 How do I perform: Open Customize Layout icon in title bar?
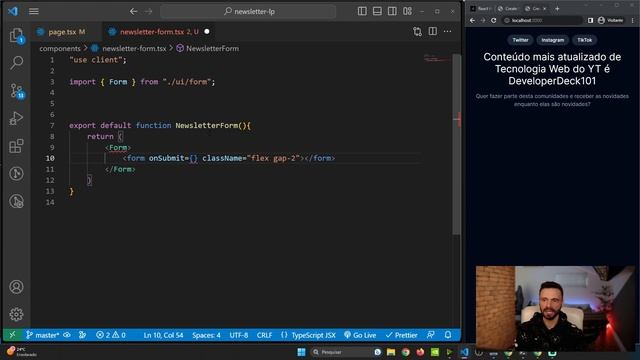tap(407, 11)
